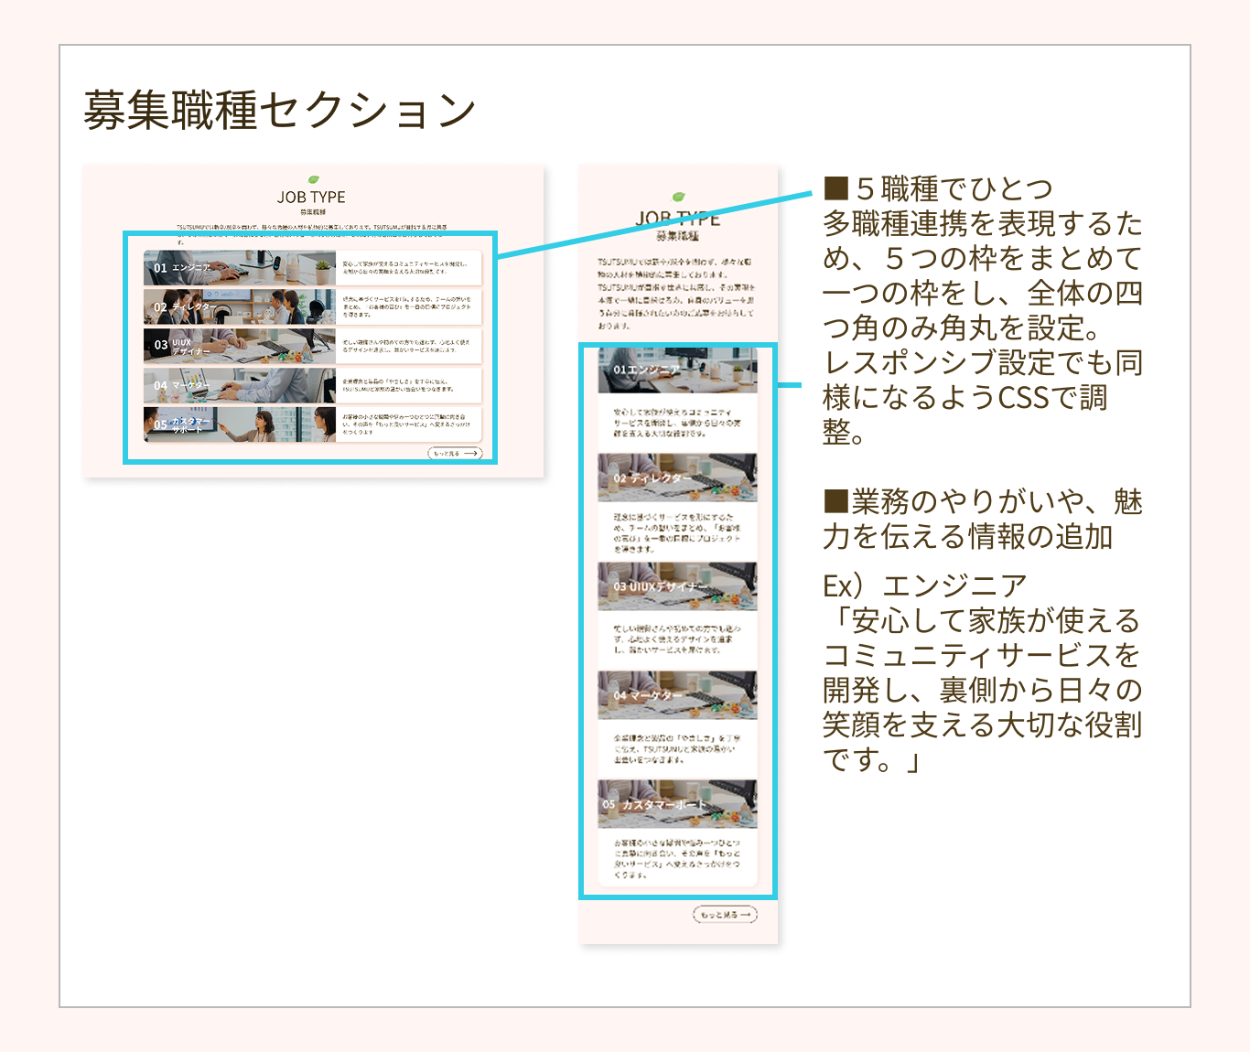Viewport: 1250px width, 1052px height.
Task: Click the black square bullet before 5職種でひとつ
Action: [x=836, y=188]
